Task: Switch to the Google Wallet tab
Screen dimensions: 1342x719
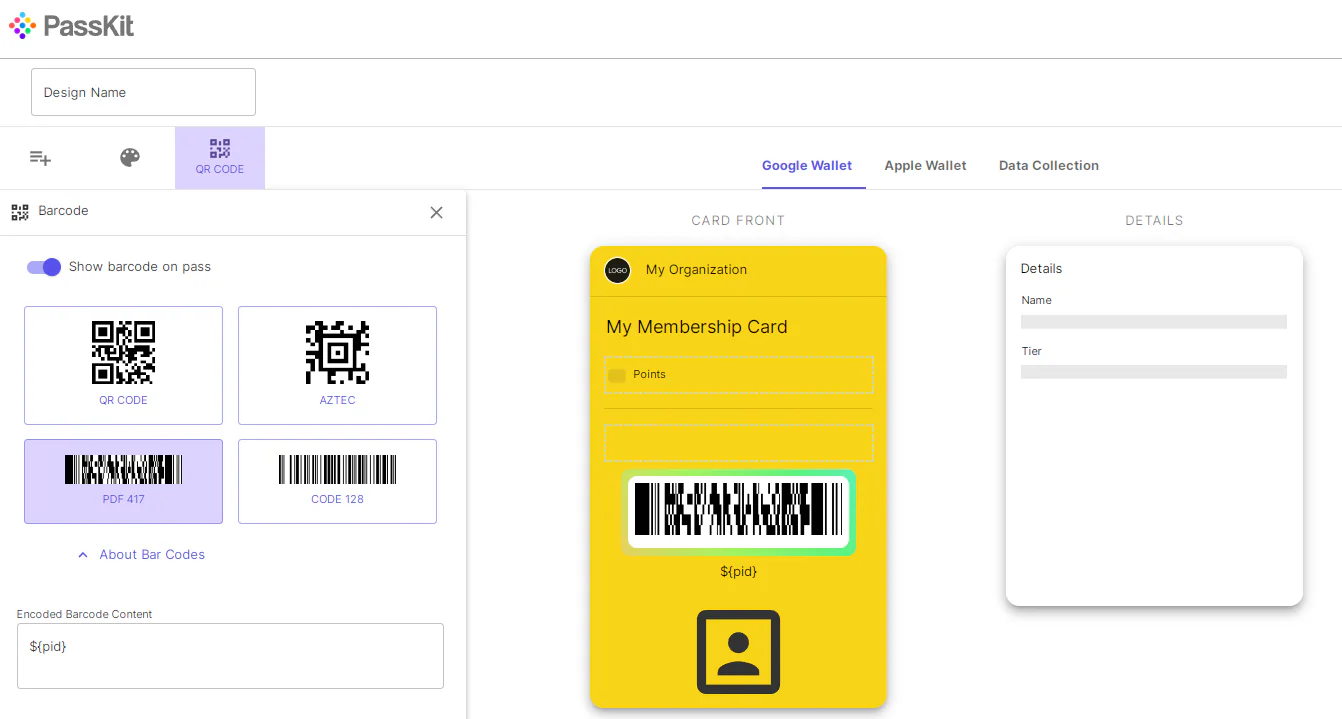Action: 807,165
